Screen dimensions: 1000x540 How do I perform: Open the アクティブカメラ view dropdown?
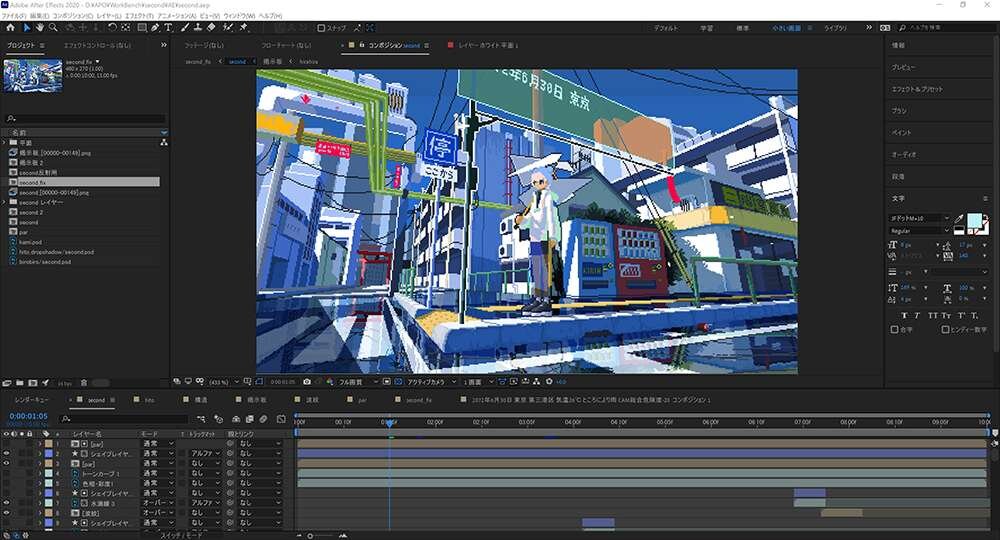430,381
